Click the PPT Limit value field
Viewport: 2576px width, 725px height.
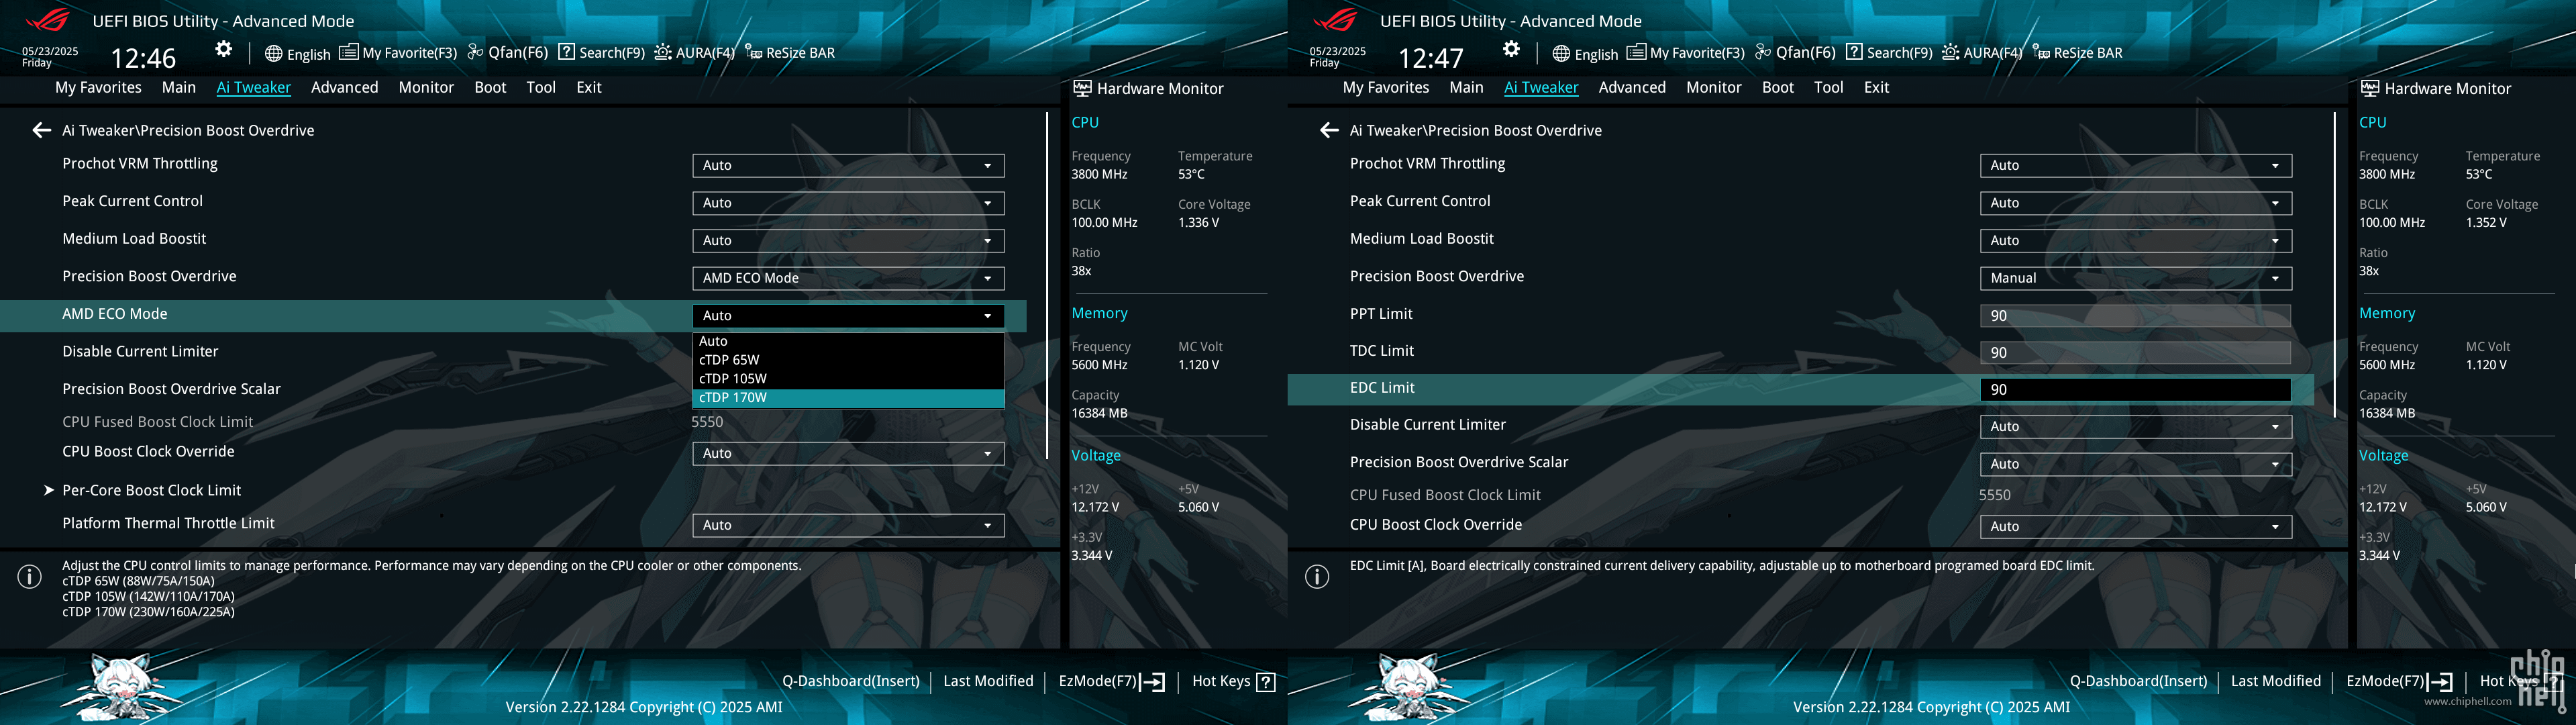point(2136,316)
